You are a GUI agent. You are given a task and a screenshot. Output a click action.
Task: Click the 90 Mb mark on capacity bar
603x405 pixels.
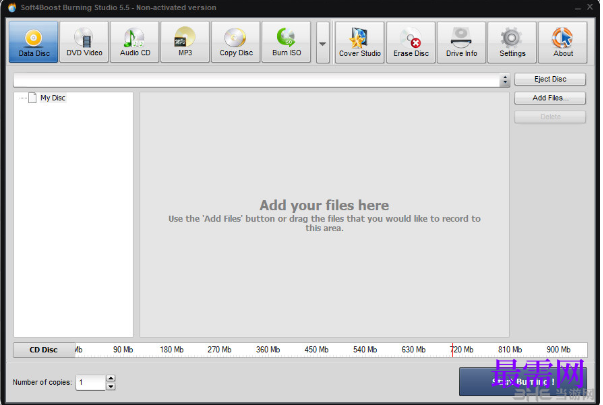click(x=123, y=350)
